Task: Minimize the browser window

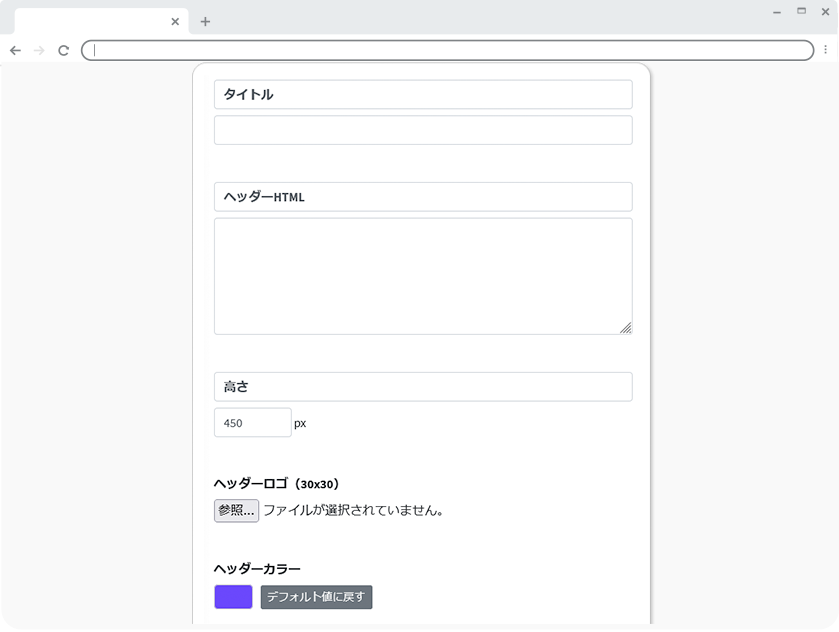Action: (777, 12)
